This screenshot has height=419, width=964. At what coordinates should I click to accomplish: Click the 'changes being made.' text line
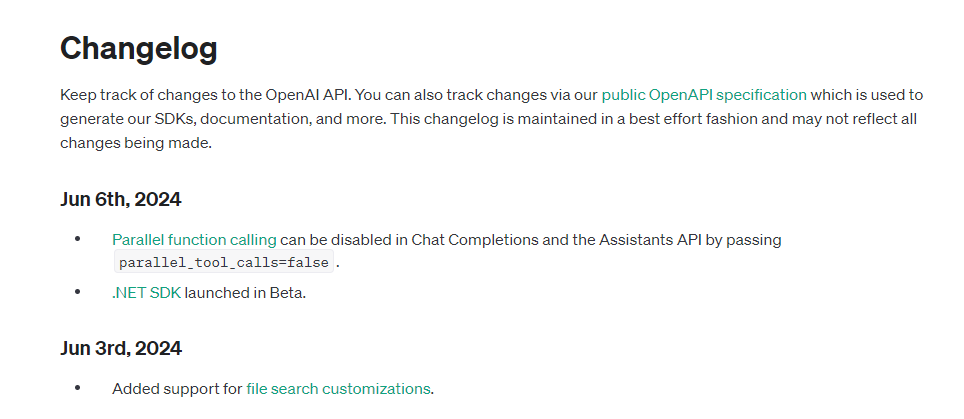click(x=136, y=143)
